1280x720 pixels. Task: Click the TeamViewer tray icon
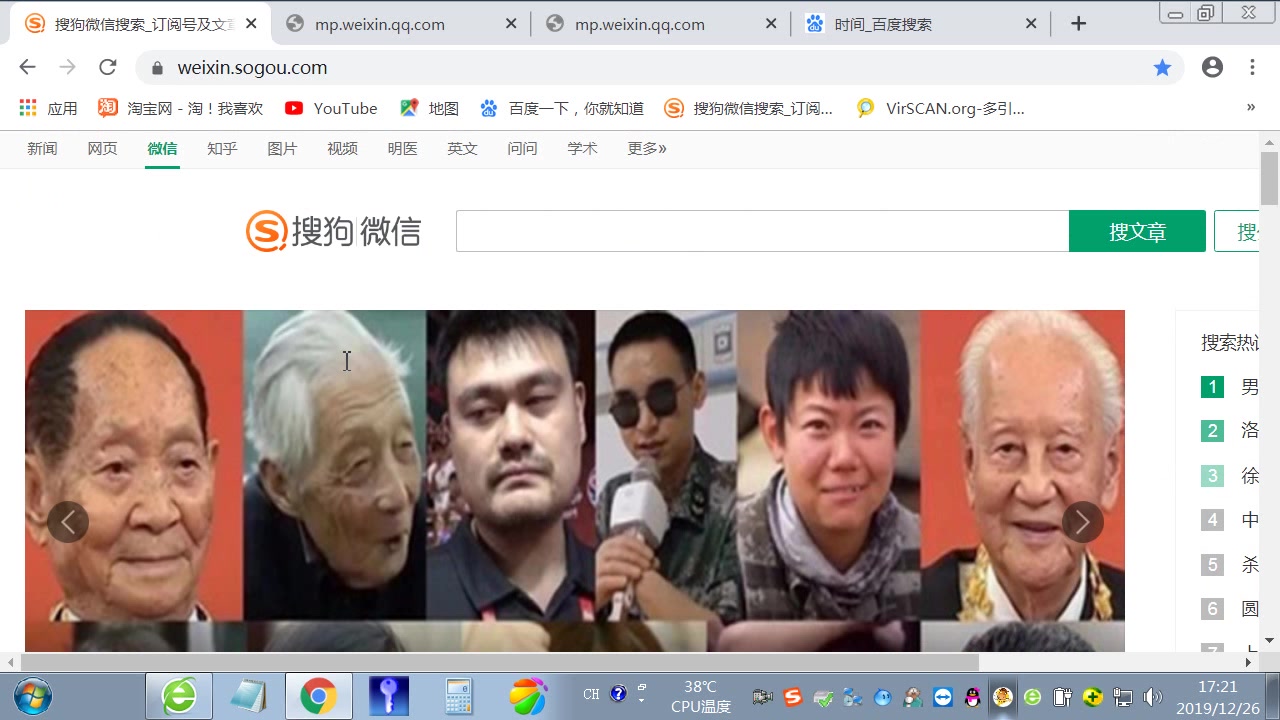pyautogui.click(x=943, y=696)
